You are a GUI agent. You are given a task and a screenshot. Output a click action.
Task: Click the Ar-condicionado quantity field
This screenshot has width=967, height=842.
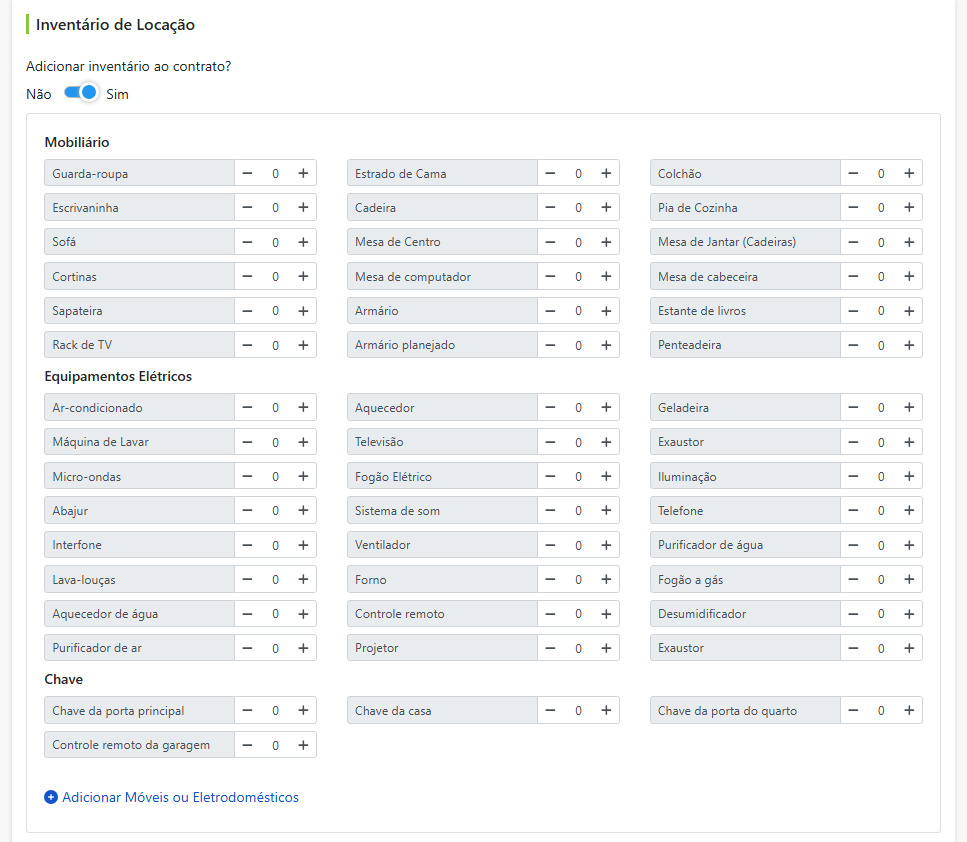point(275,407)
